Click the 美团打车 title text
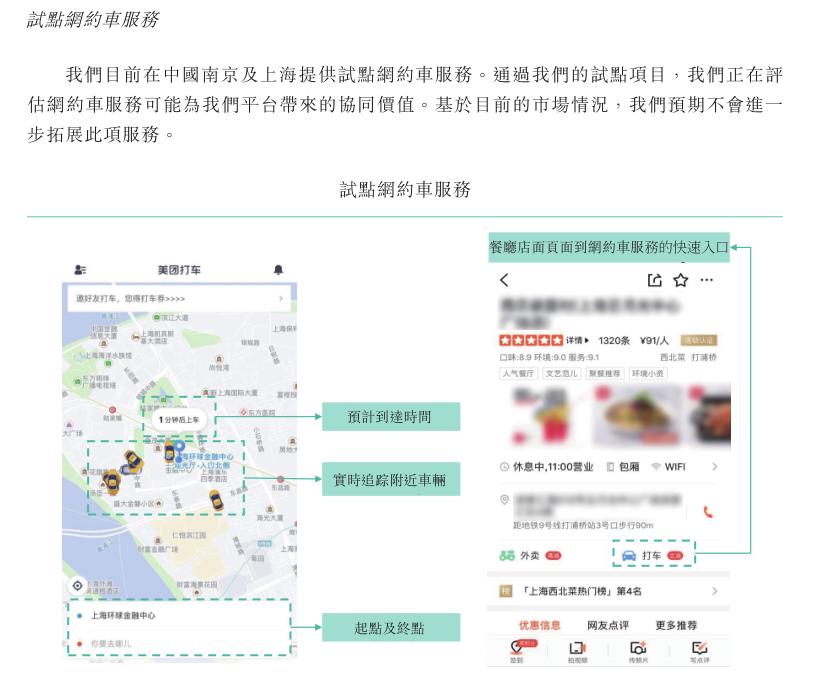This screenshot has width=825, height=691. tap(179, 270)
